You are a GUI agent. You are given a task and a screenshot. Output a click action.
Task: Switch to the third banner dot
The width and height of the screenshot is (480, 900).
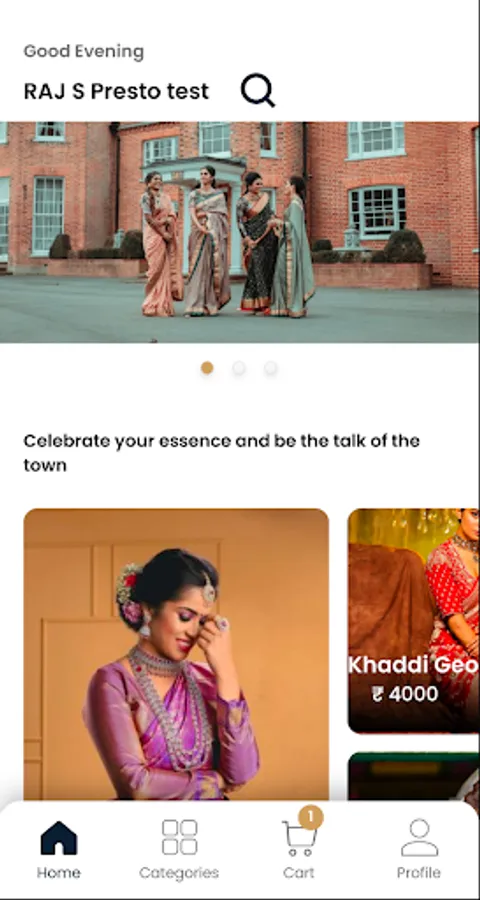point(270,368)
